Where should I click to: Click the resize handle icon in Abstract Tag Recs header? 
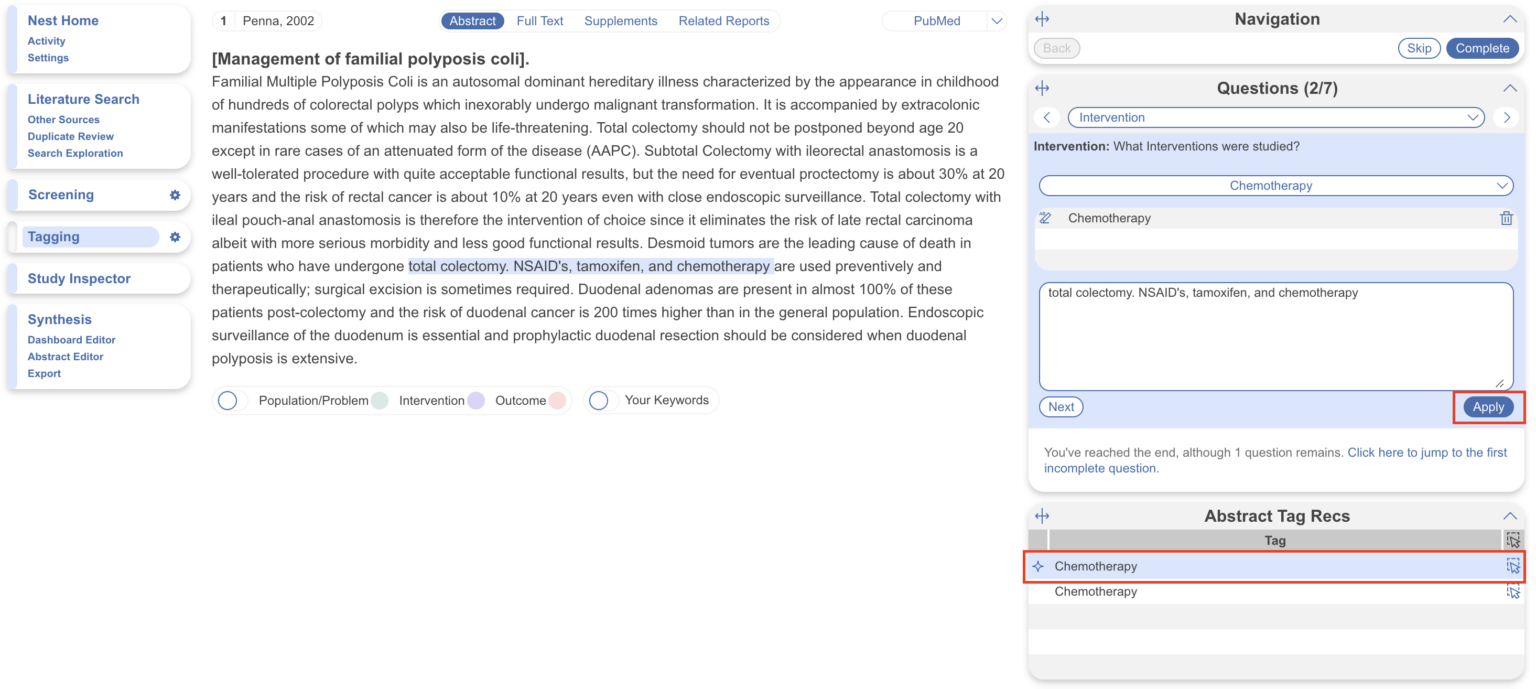[x=1042, y=516]
